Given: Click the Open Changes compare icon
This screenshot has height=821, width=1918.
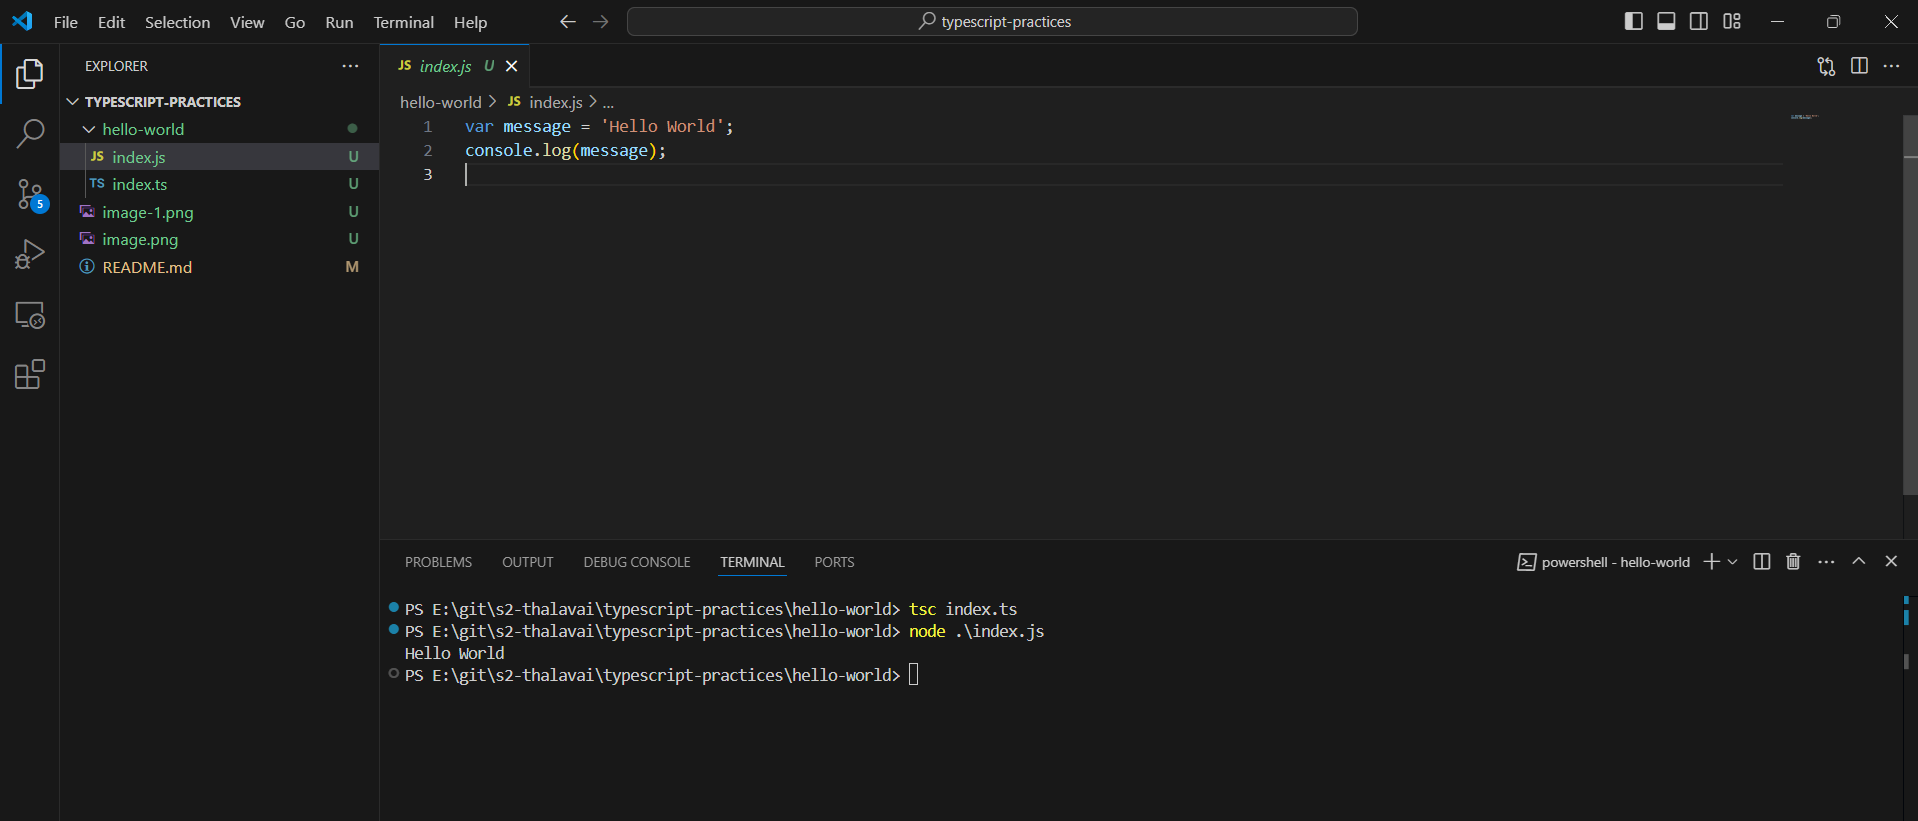Looking at the screenshot, I should coord(1826,66).
